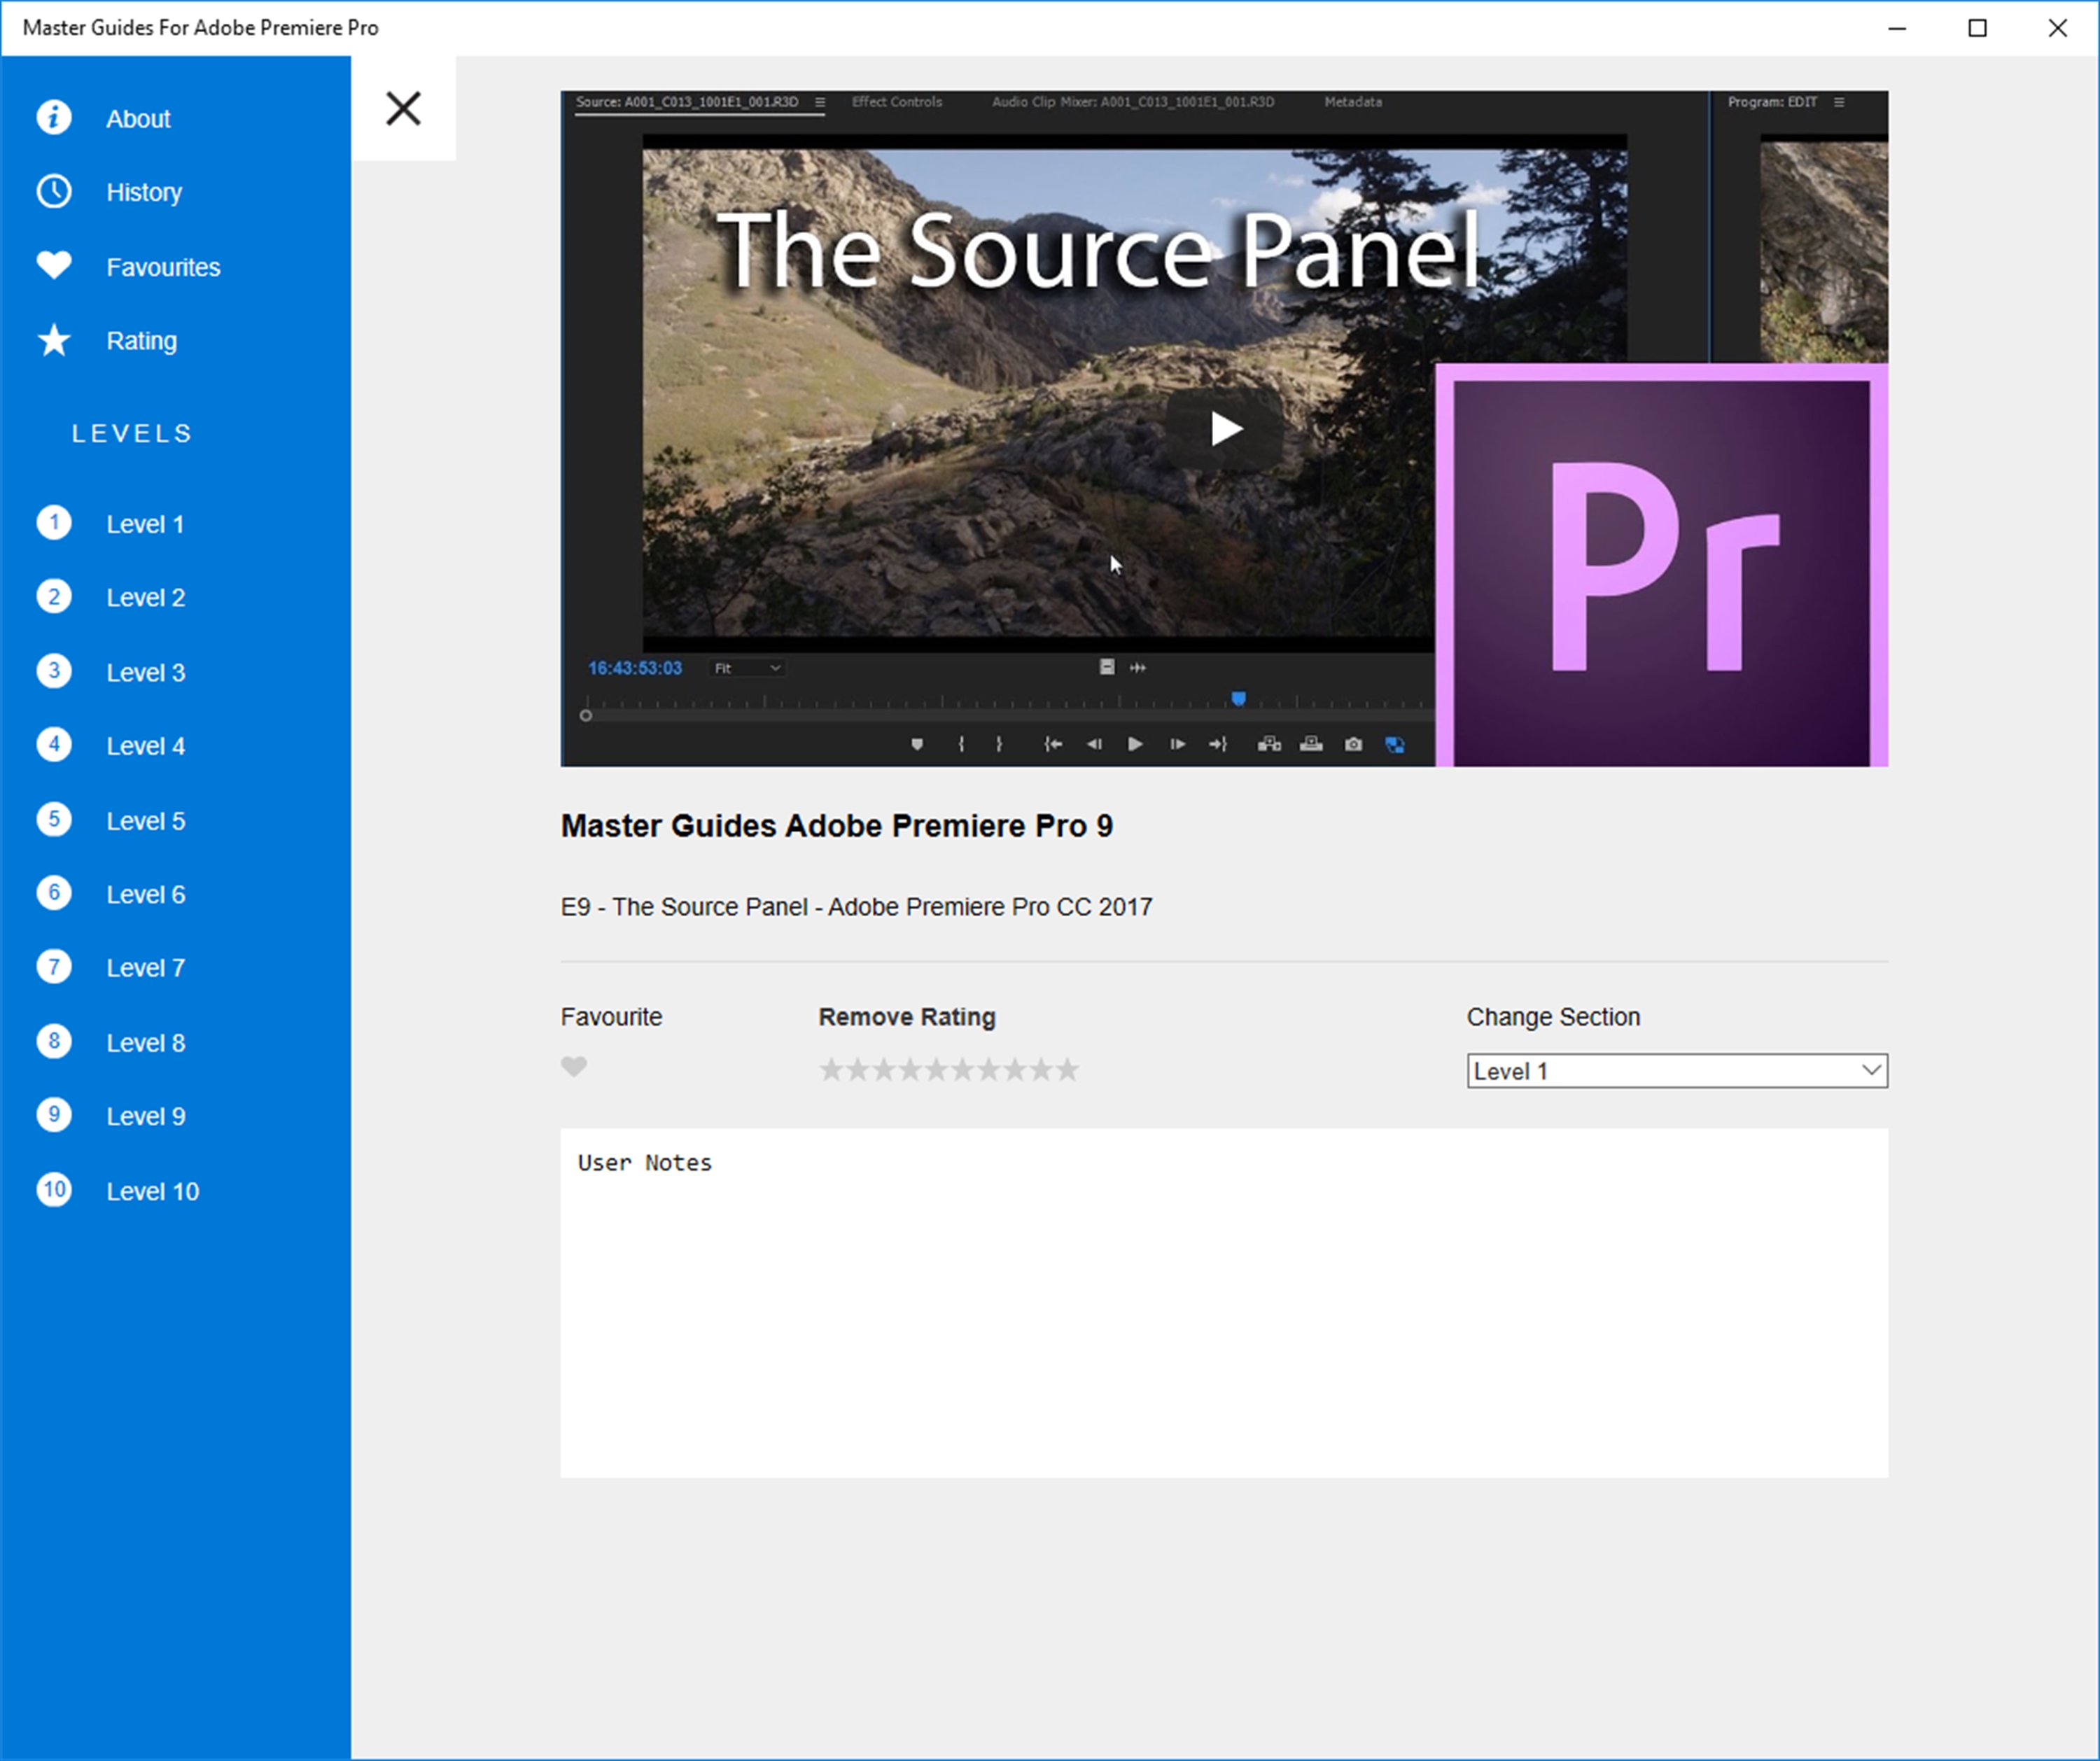Open the Change Section dropdown
Image resolution: width=2100 pixels, height=1761 pixels.
tap(1676, 1071)
